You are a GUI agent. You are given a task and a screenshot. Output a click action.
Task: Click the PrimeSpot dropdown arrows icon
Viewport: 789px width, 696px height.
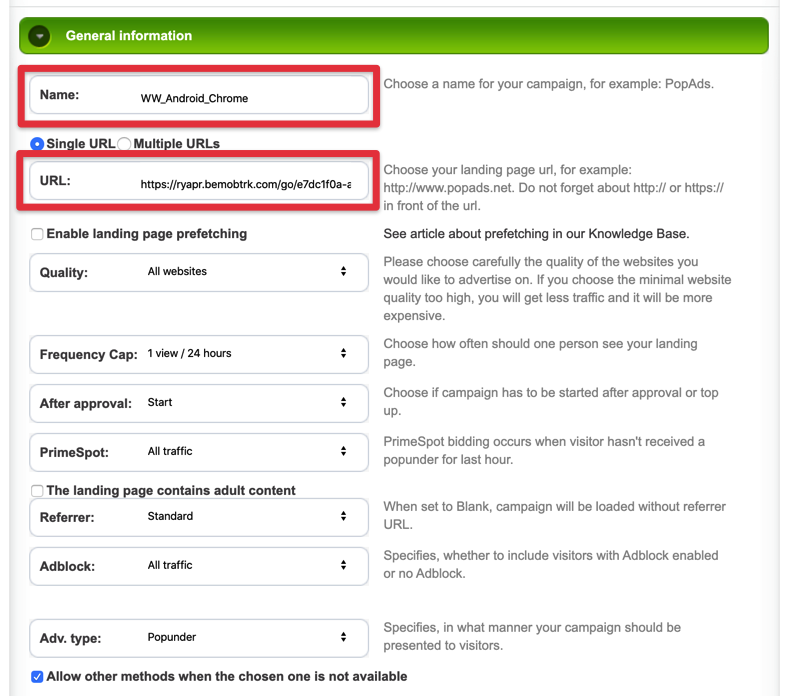point(343,451)
